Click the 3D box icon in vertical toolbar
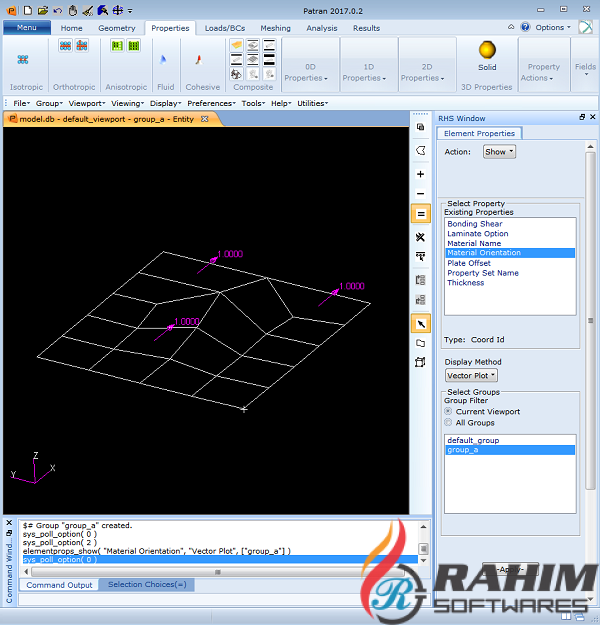This screenshot has height=625, width=600. 420,362
